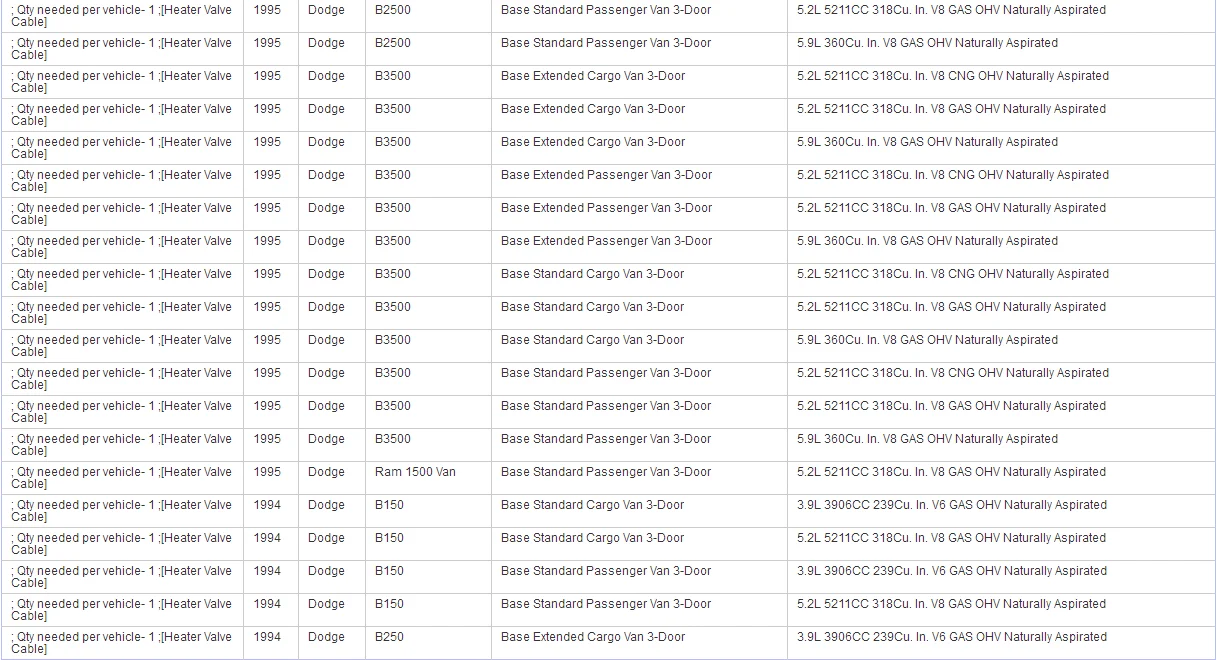1217x660 pixels.
Task: Click "Base Extended Cargo Van 3-Door" in B3500 CNG row
Action: [593, 76]
